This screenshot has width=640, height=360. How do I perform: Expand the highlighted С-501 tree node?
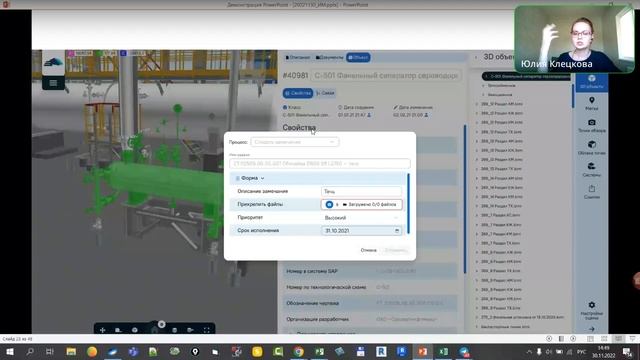coord(486,76)
